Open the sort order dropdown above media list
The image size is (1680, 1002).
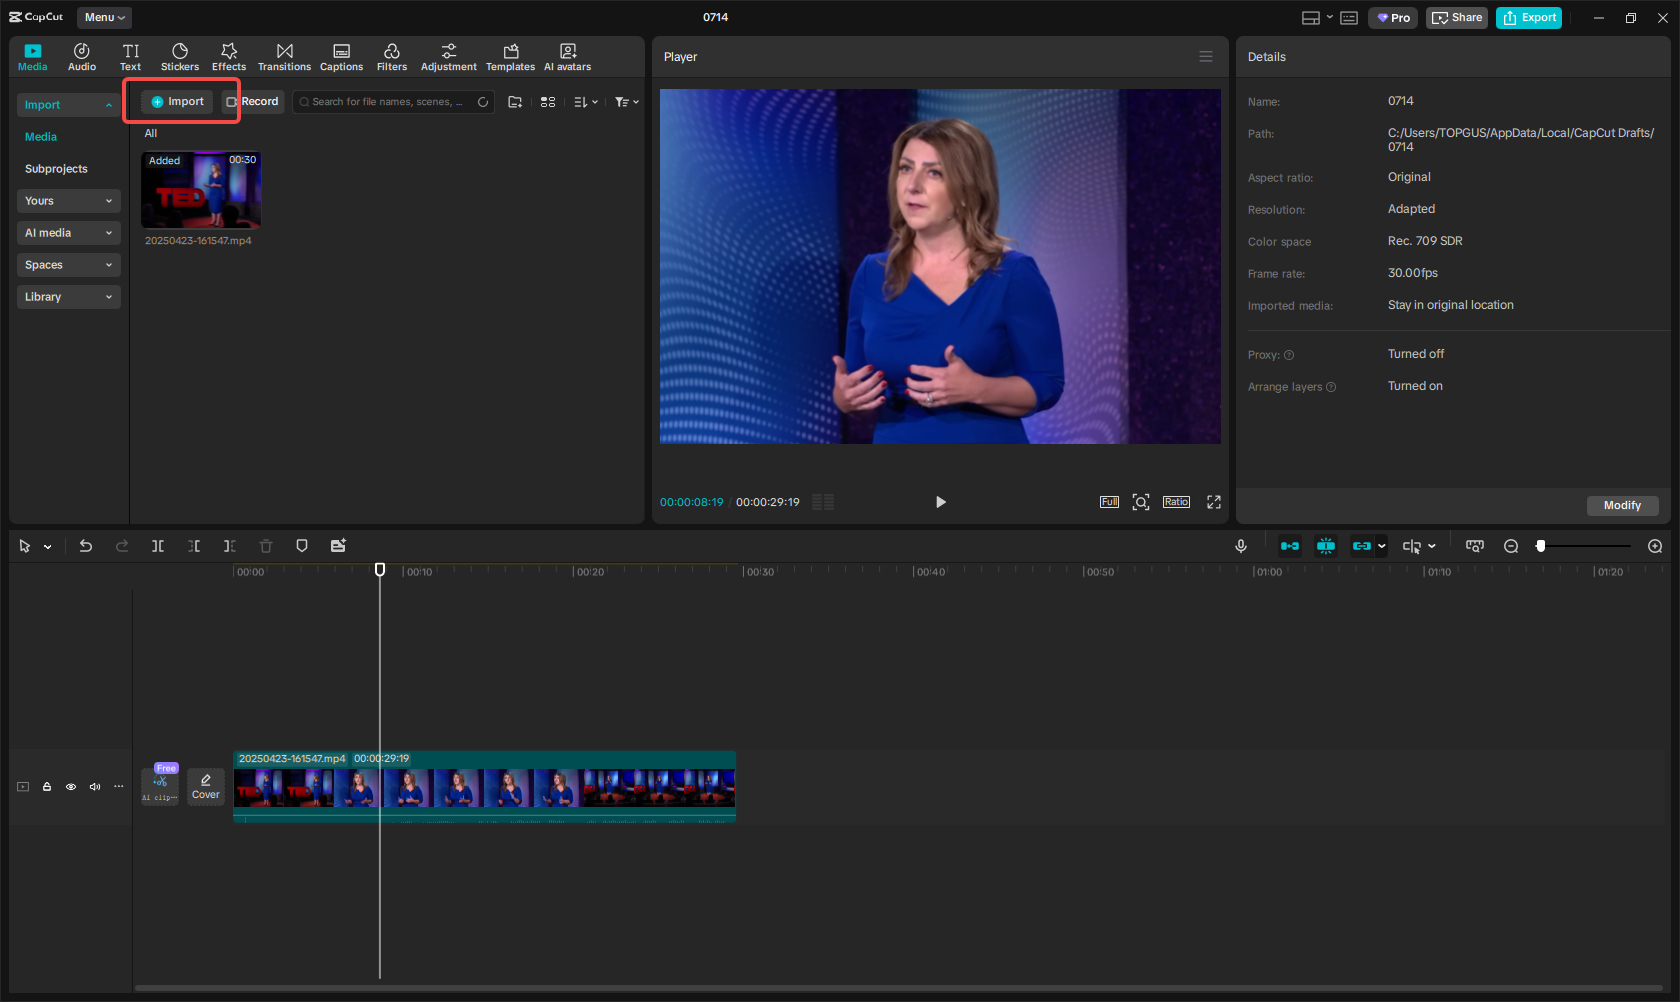tap(586, 101)
